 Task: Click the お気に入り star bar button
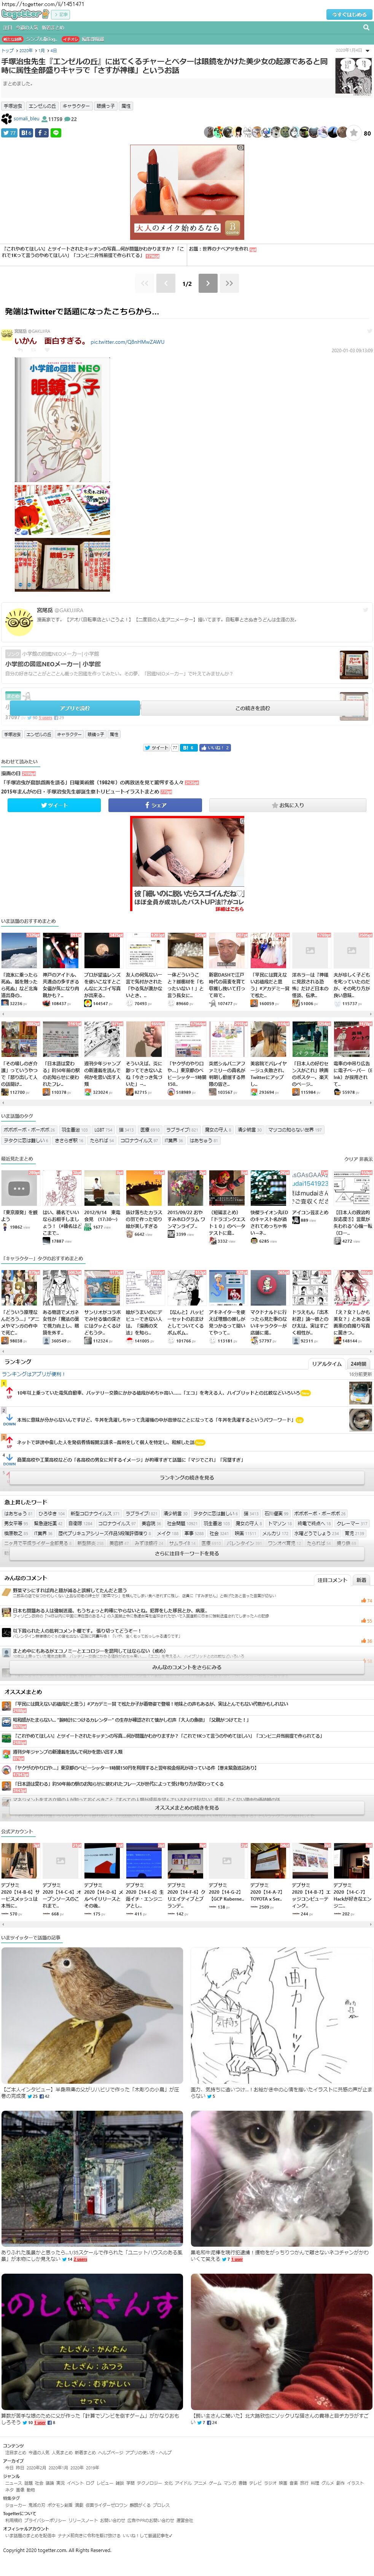click(x=288, y=805)
